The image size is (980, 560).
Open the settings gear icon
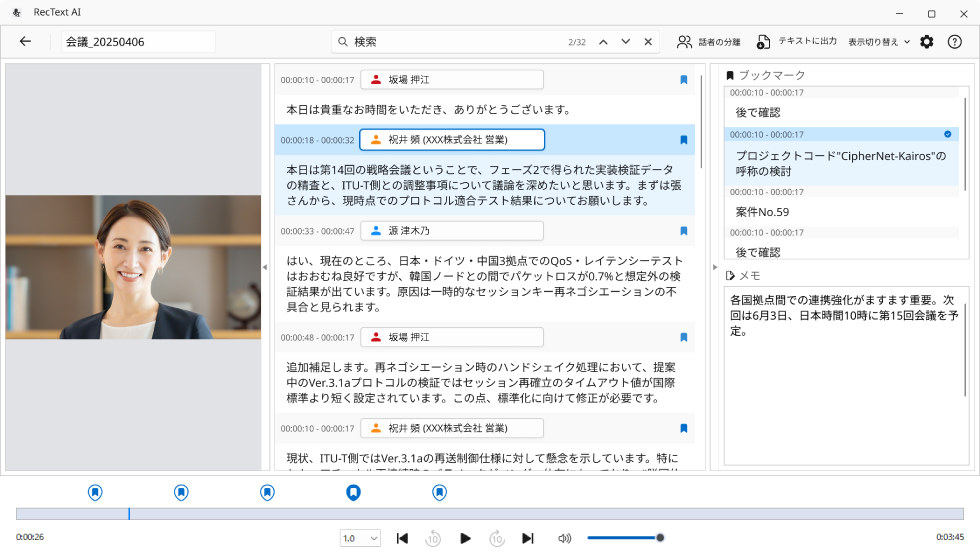click(x=927, y=42)
